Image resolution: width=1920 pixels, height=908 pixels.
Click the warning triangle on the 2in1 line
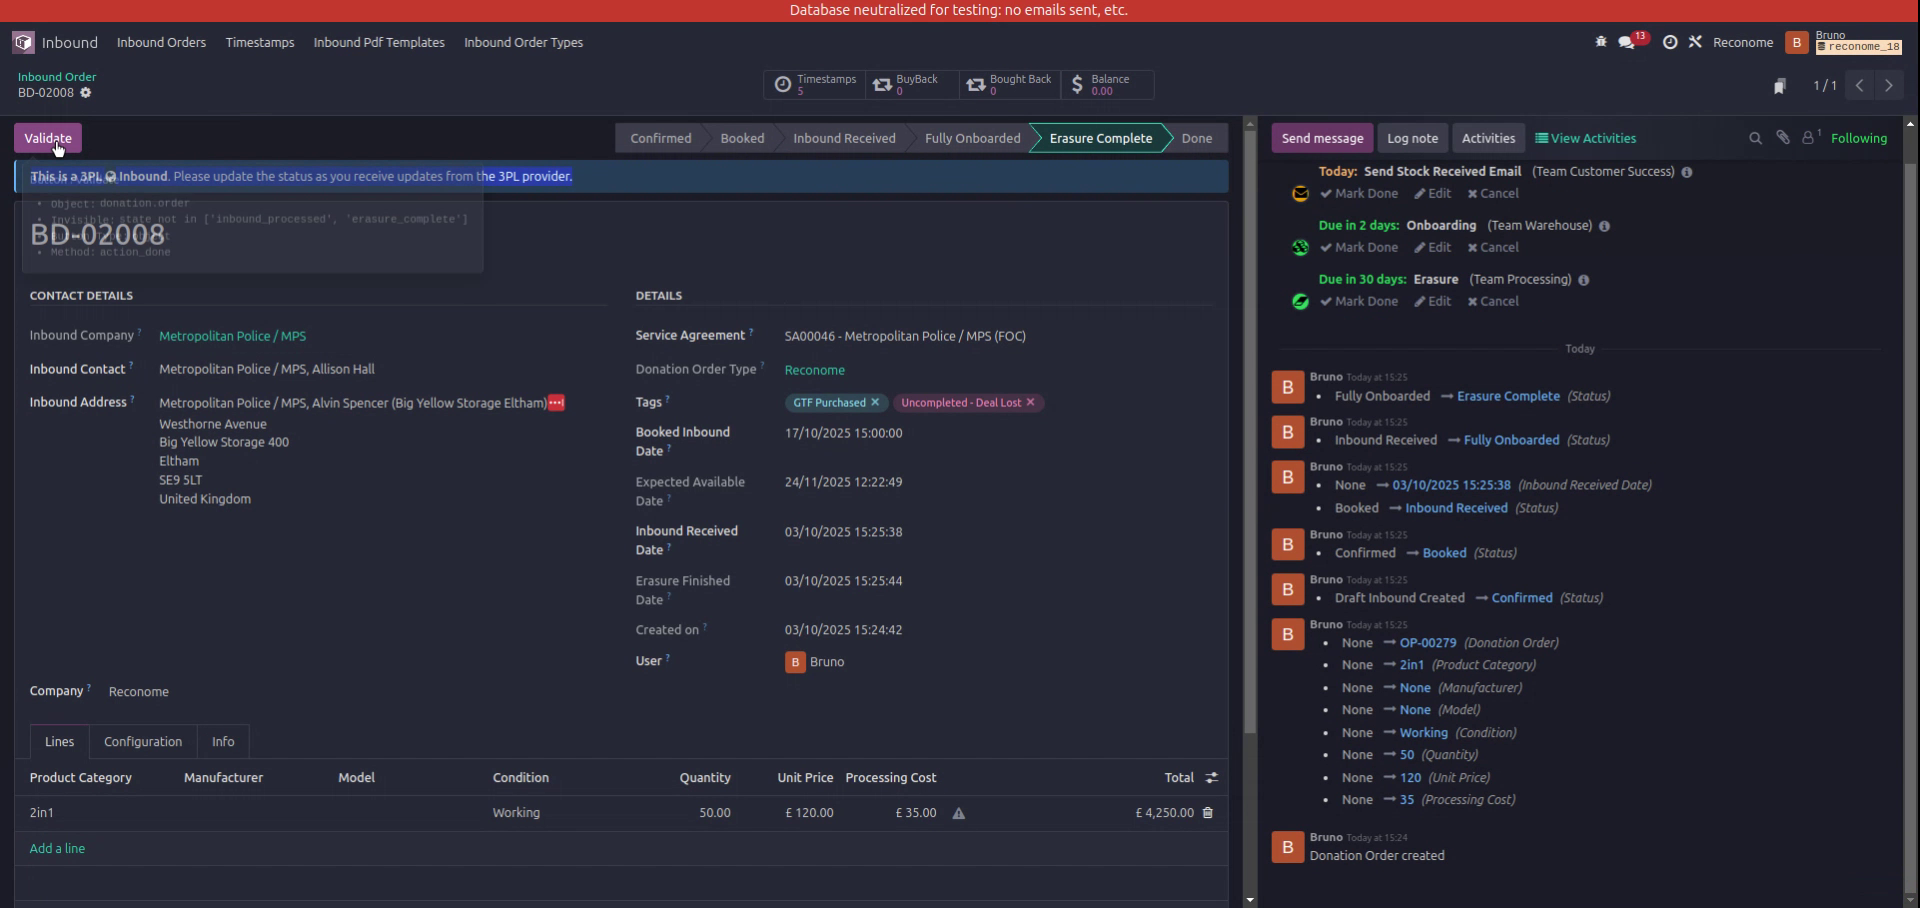tap(959, 814)
